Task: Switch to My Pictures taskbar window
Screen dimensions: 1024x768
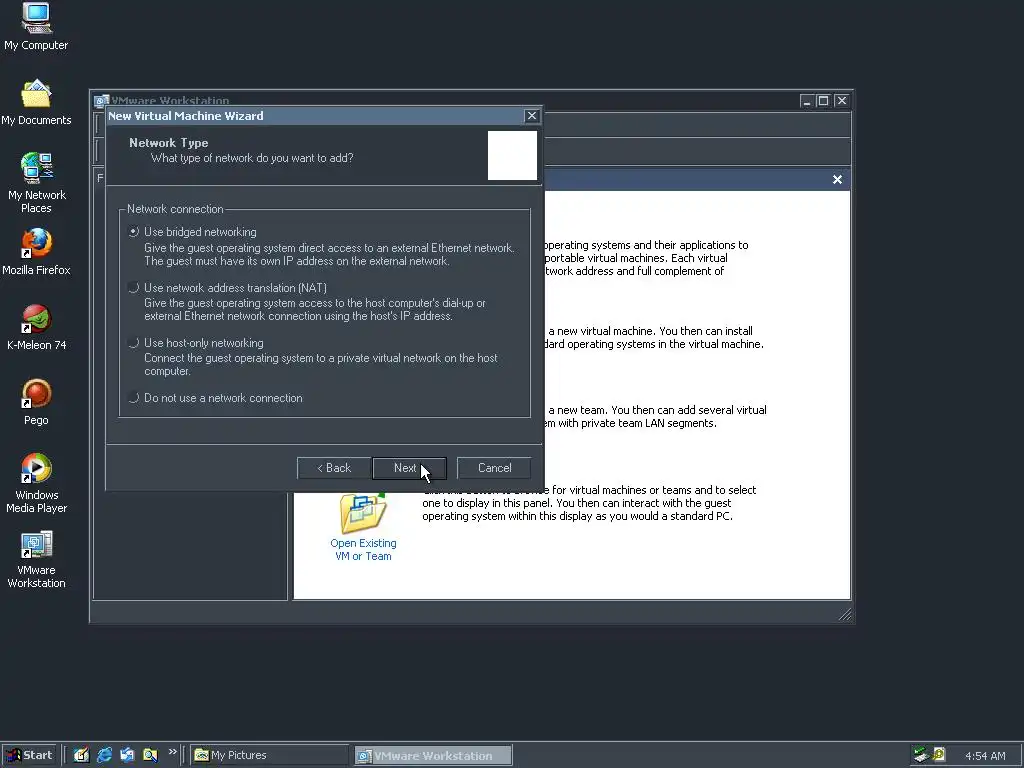Action: click(x=270, y=755)
